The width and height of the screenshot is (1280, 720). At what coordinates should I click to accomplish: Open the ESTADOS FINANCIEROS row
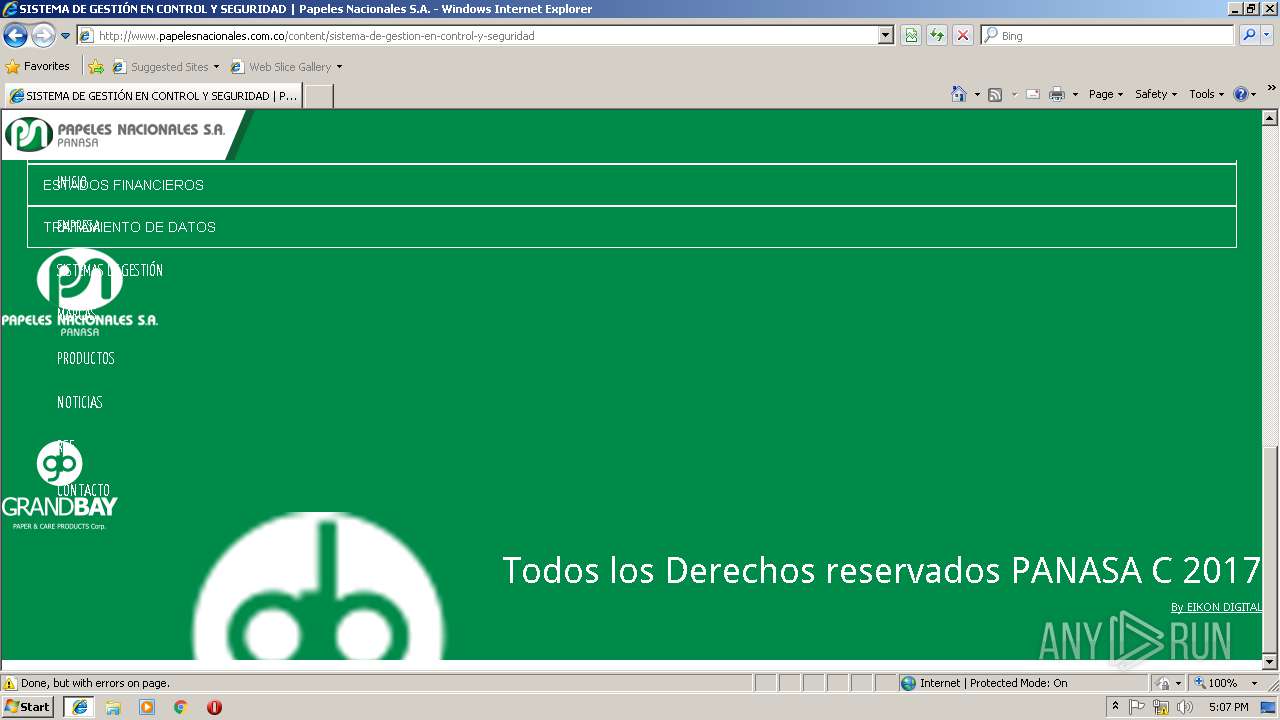[632, 185]
